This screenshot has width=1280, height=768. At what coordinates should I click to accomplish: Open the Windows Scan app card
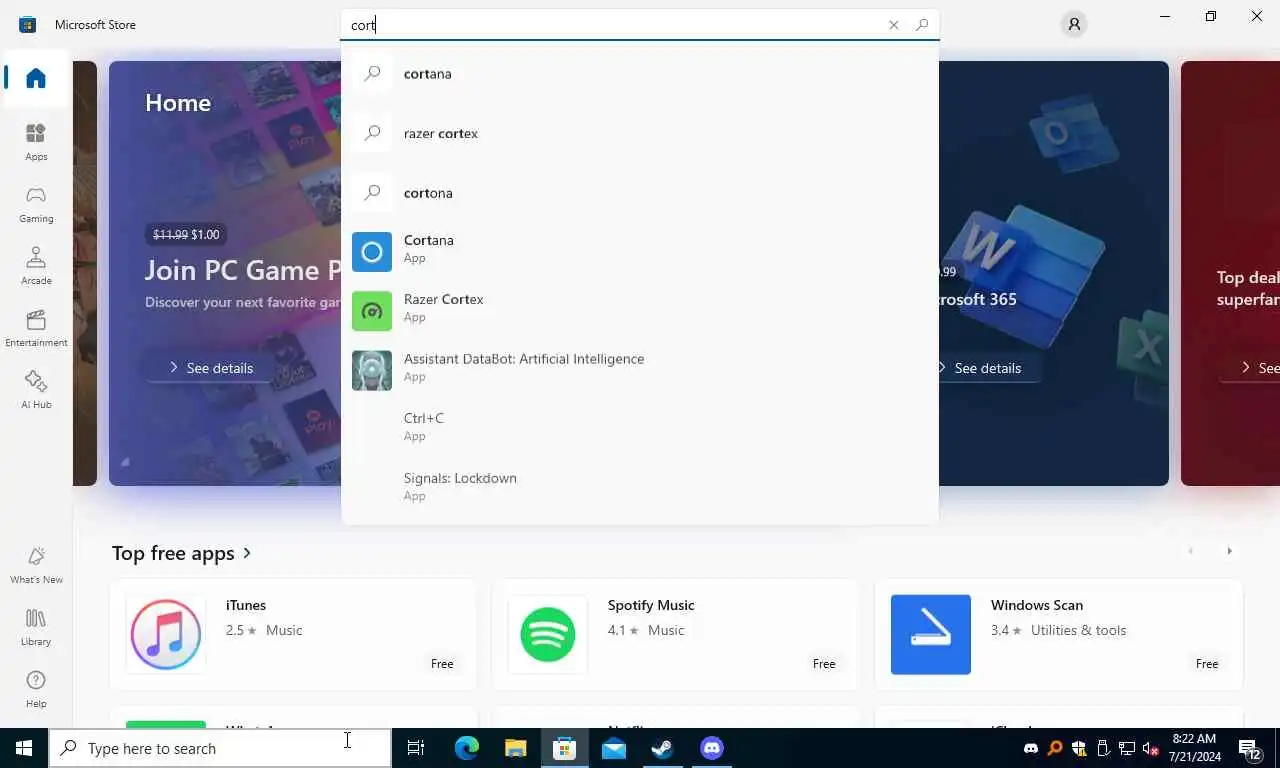1058,635
